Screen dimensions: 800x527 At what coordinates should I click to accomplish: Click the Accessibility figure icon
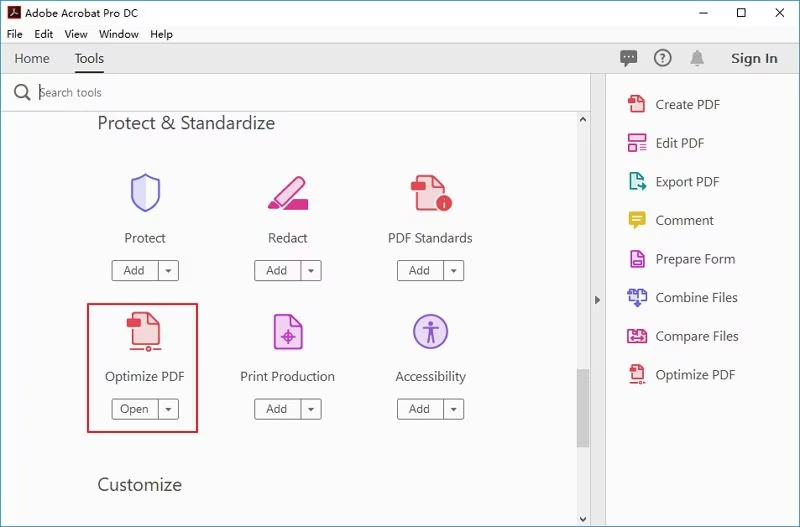coord(431,332)
